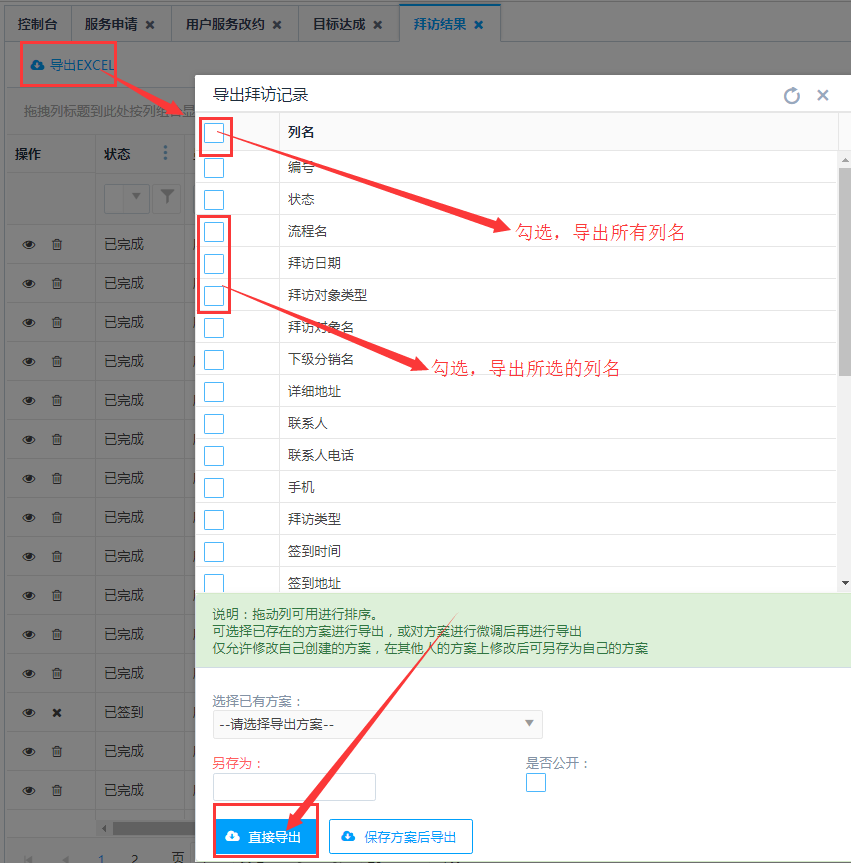Screen dimensions: 851x863
Task: Click the X icon in the 已签到 row
Action: [x=57, y=712]
